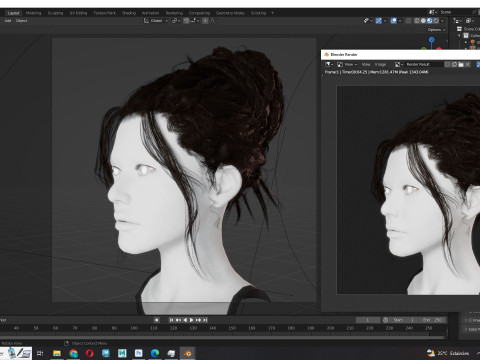Toggle show gizmos button
Screen dimensions: 480x360
[379, 21]
